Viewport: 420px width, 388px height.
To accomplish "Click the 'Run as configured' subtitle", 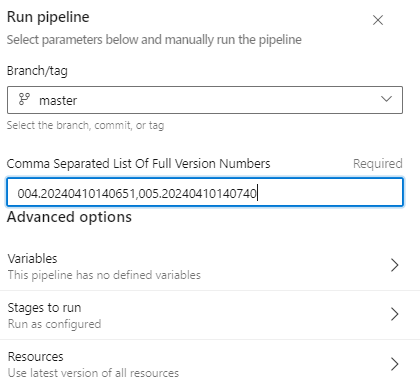I will [54, 324].
